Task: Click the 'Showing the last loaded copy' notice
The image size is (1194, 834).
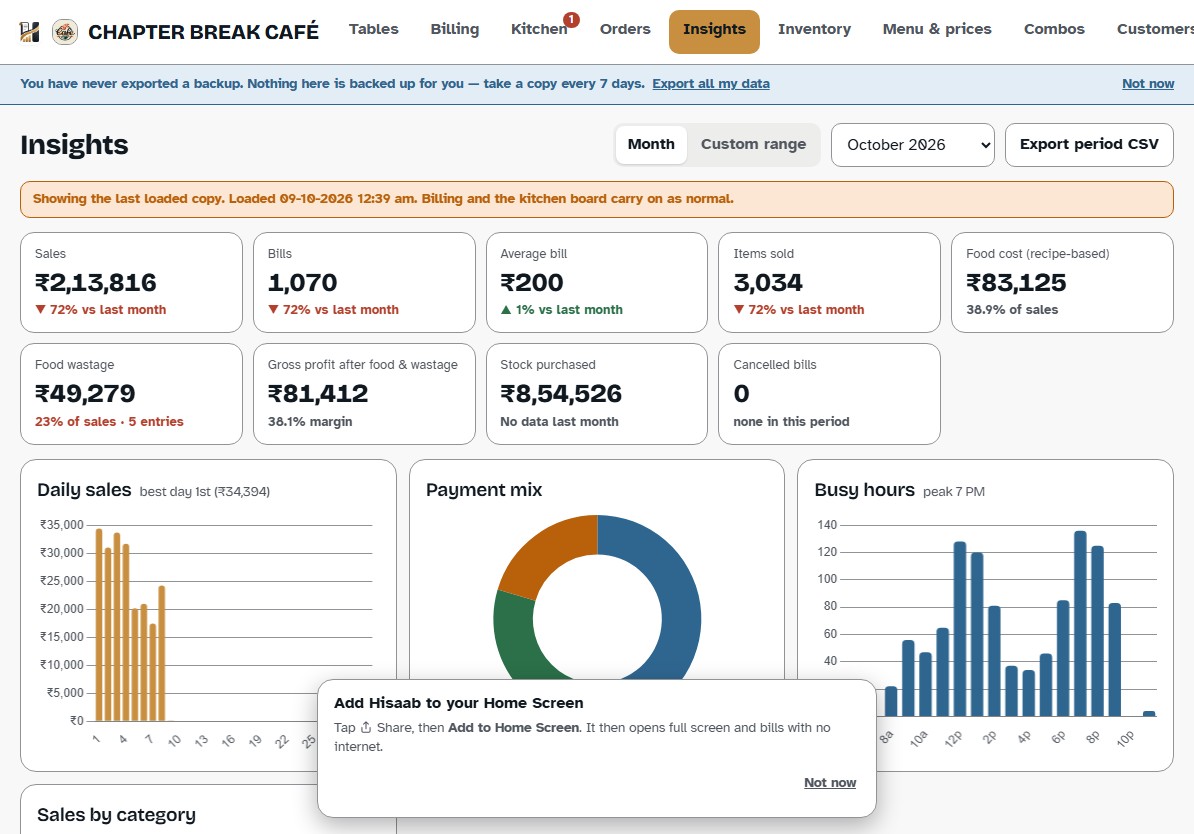Action: (597, 199)
